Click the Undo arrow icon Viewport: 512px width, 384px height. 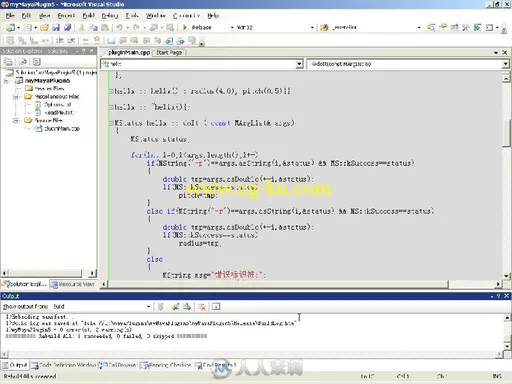pyautogui.click(x=119, y=27)
